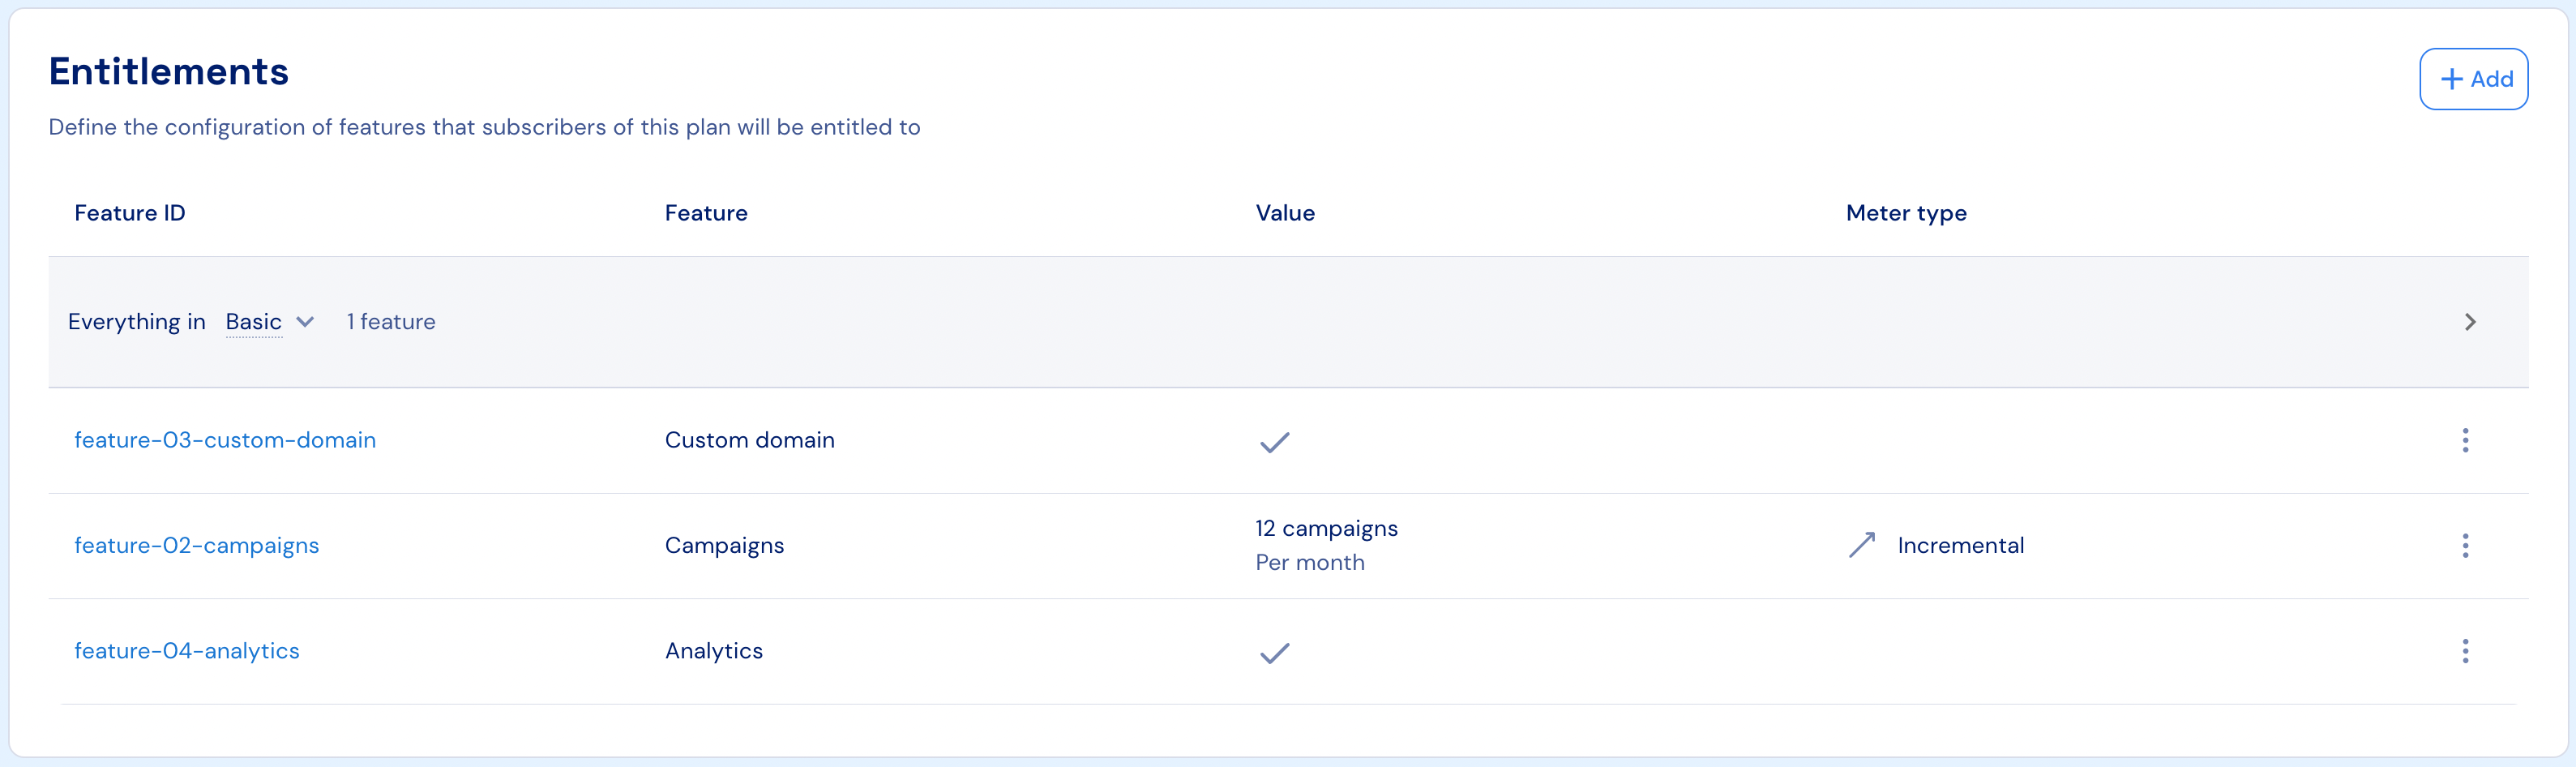Click the Feature column header

(x=706, y=213)
